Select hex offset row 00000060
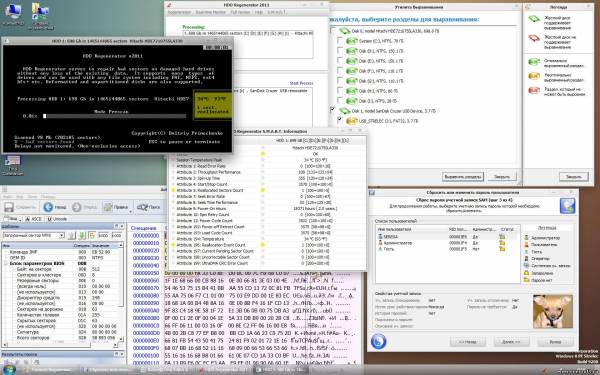Image resolution: width=600 pixels, height=375 pixels. (146, 280)
